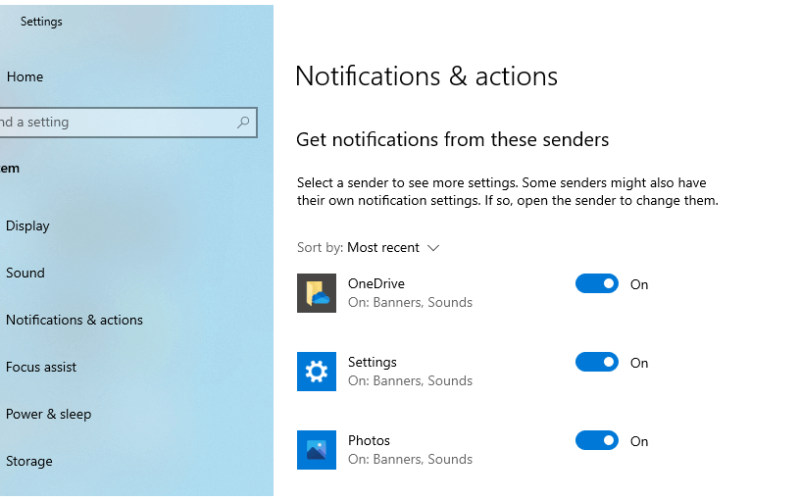The width and height of the screenshot is (800, 500).
Task: Open Settings sender Banners, Sounds details
Action: click(x=410, y=381)
